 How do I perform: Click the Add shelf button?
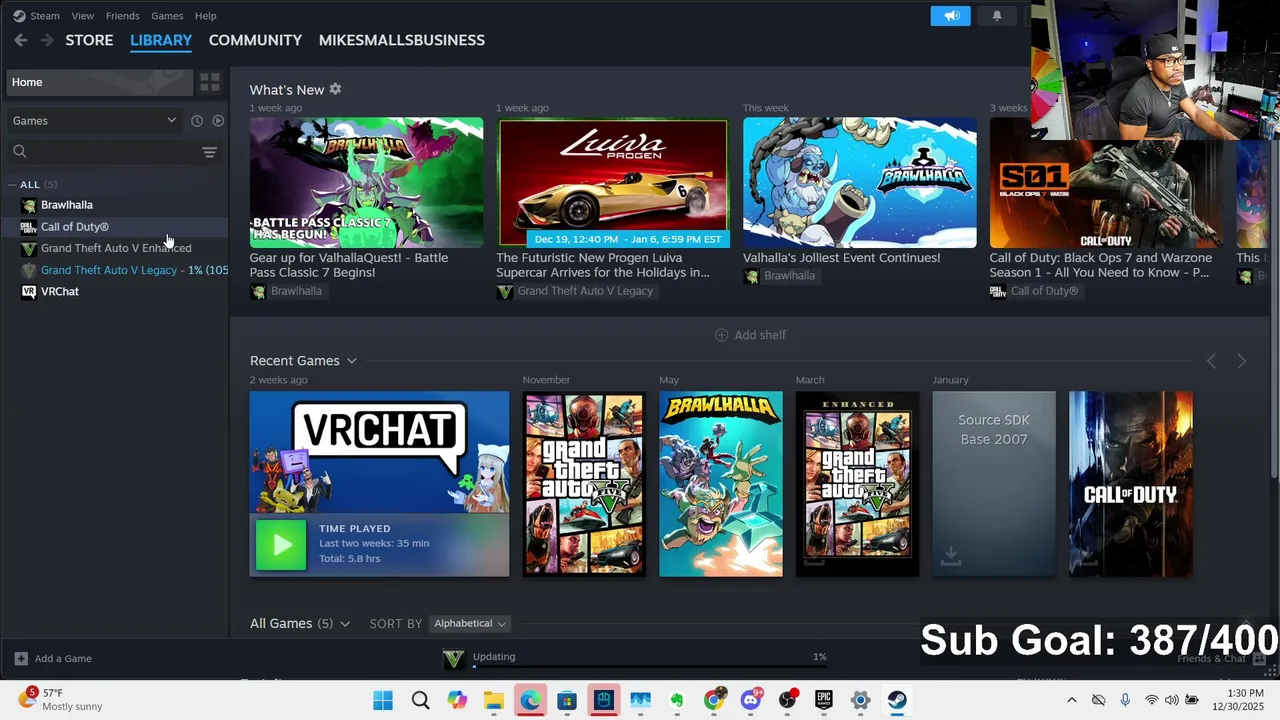tap(750, 335)
